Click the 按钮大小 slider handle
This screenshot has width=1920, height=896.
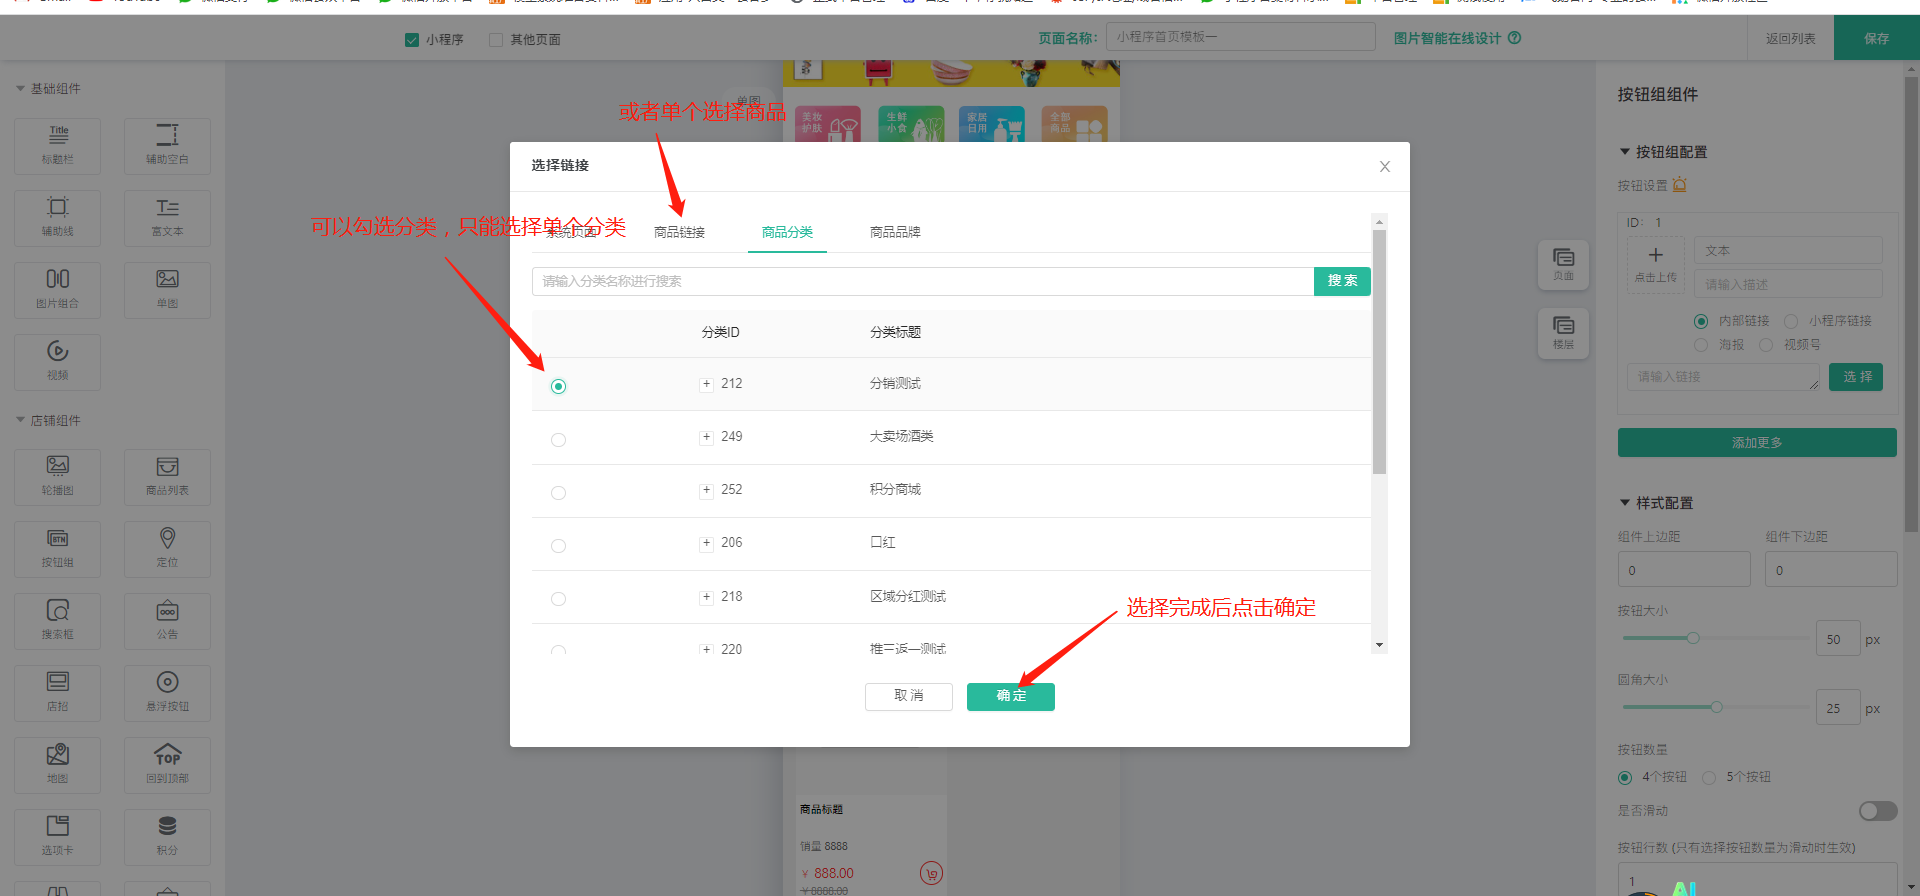pyautogui.click(x=1693, y=638)
